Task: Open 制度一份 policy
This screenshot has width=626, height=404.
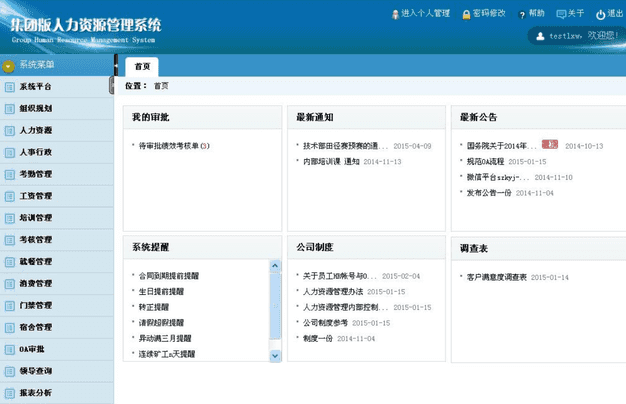Action: tap(317, 339)
